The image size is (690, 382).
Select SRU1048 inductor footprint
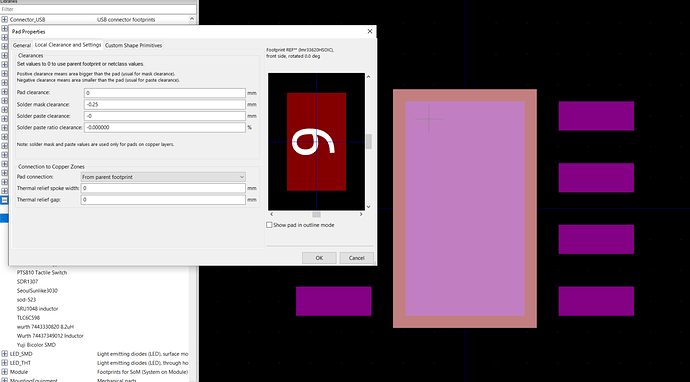tap(37, 309)
